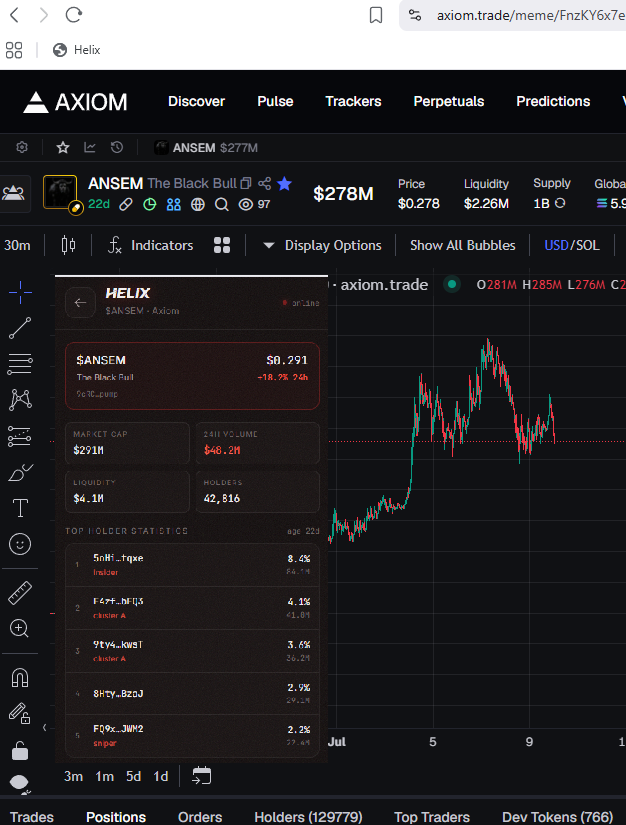Click the eye watchers count 97
The width and height of the screenshot is (626, 825).
tap(254, 204)
